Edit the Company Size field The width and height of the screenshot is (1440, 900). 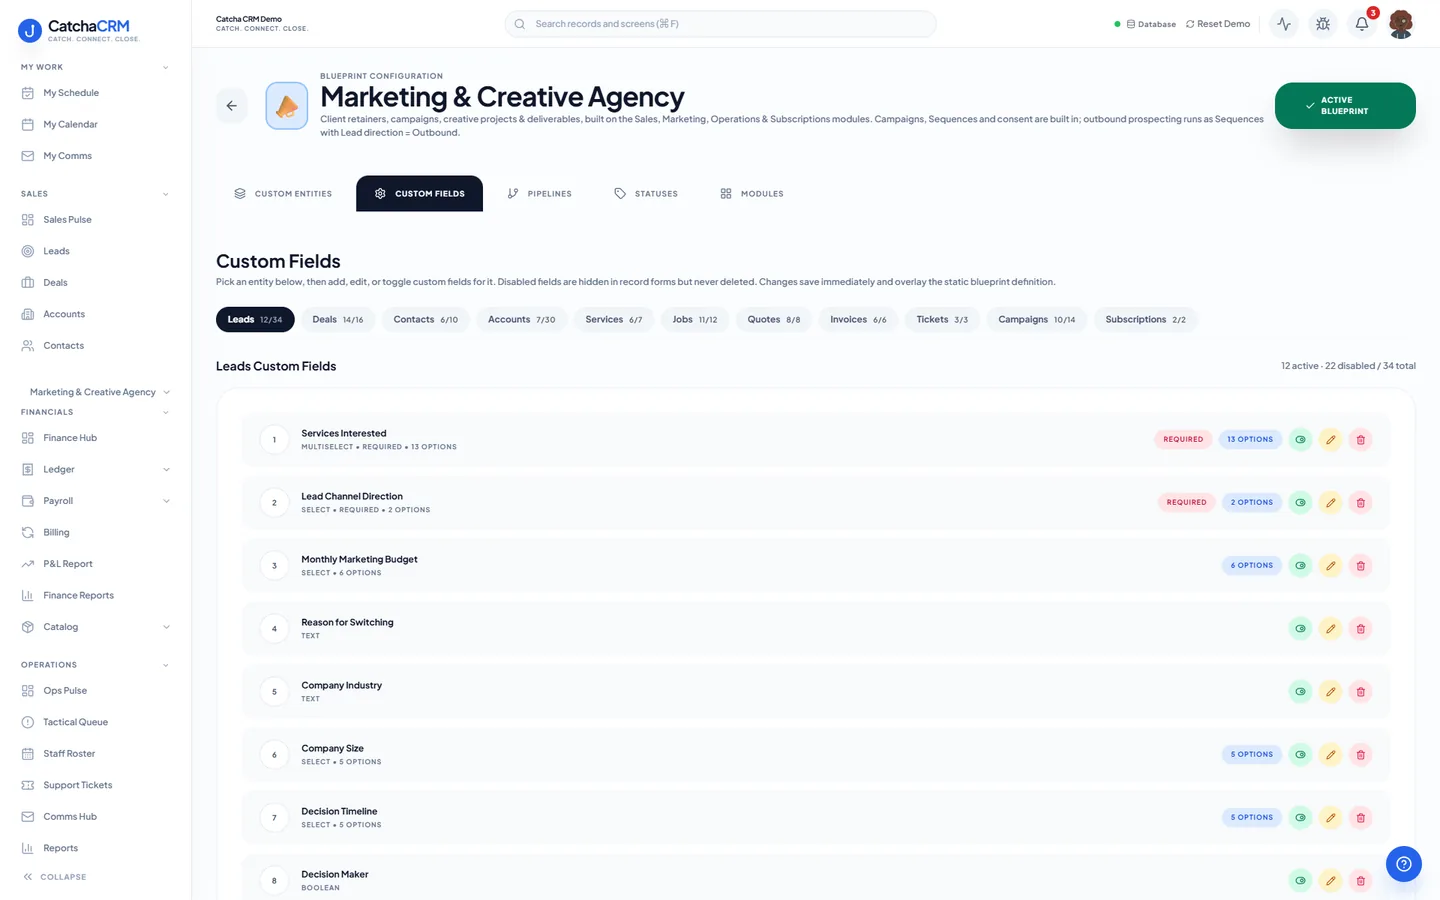(x=1330, y=754)
